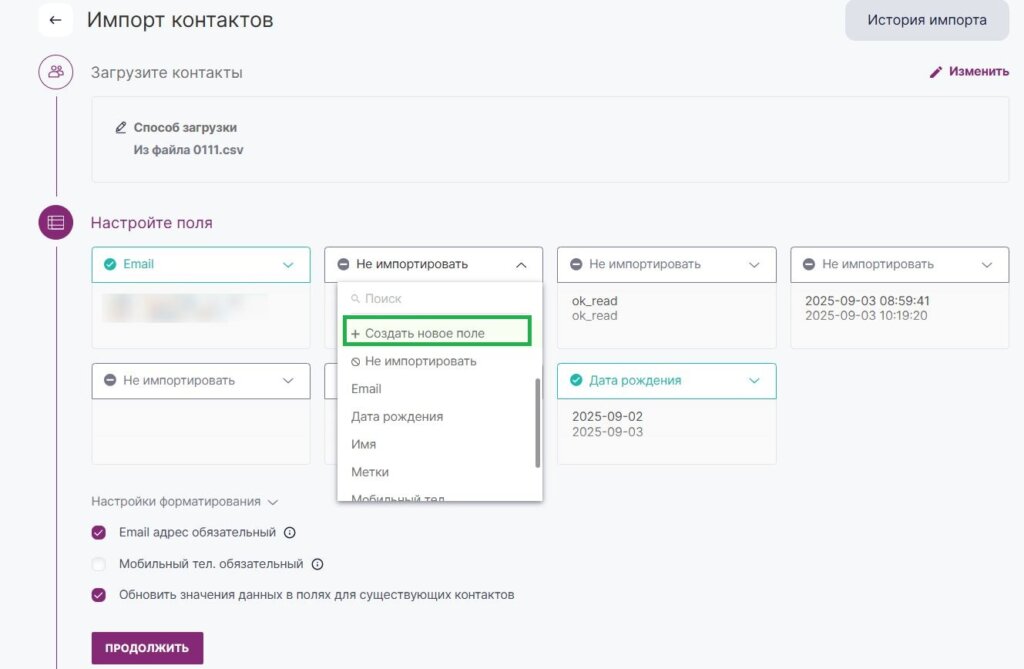
Task: Toggle the update existing contacts checkbox
Action: point(99,595)
